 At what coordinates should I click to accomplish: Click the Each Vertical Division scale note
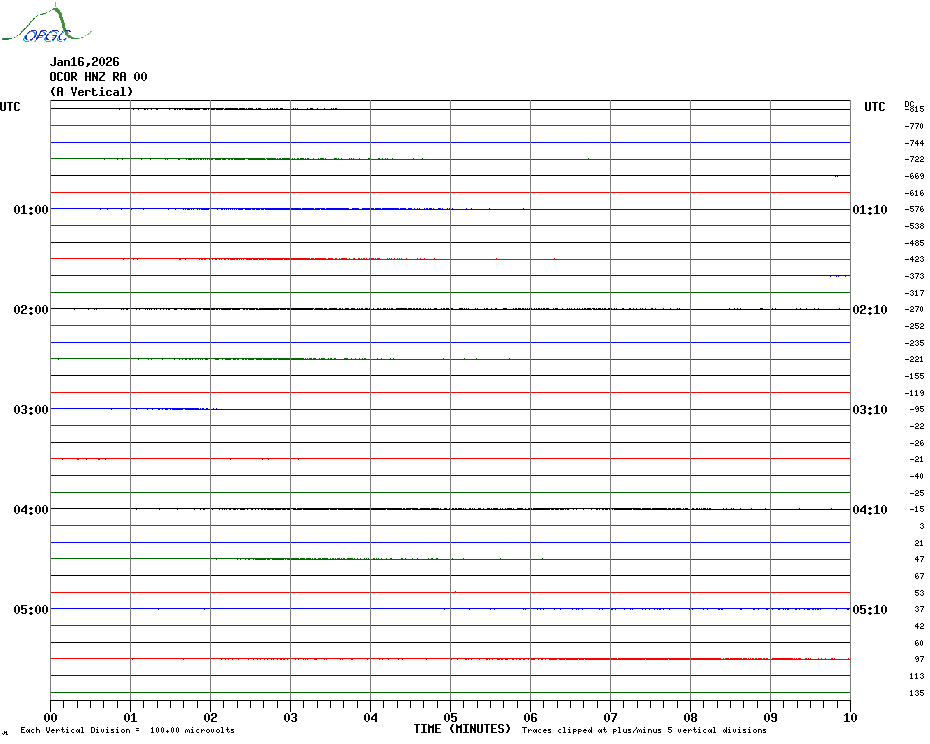click(x=127, y=730)
